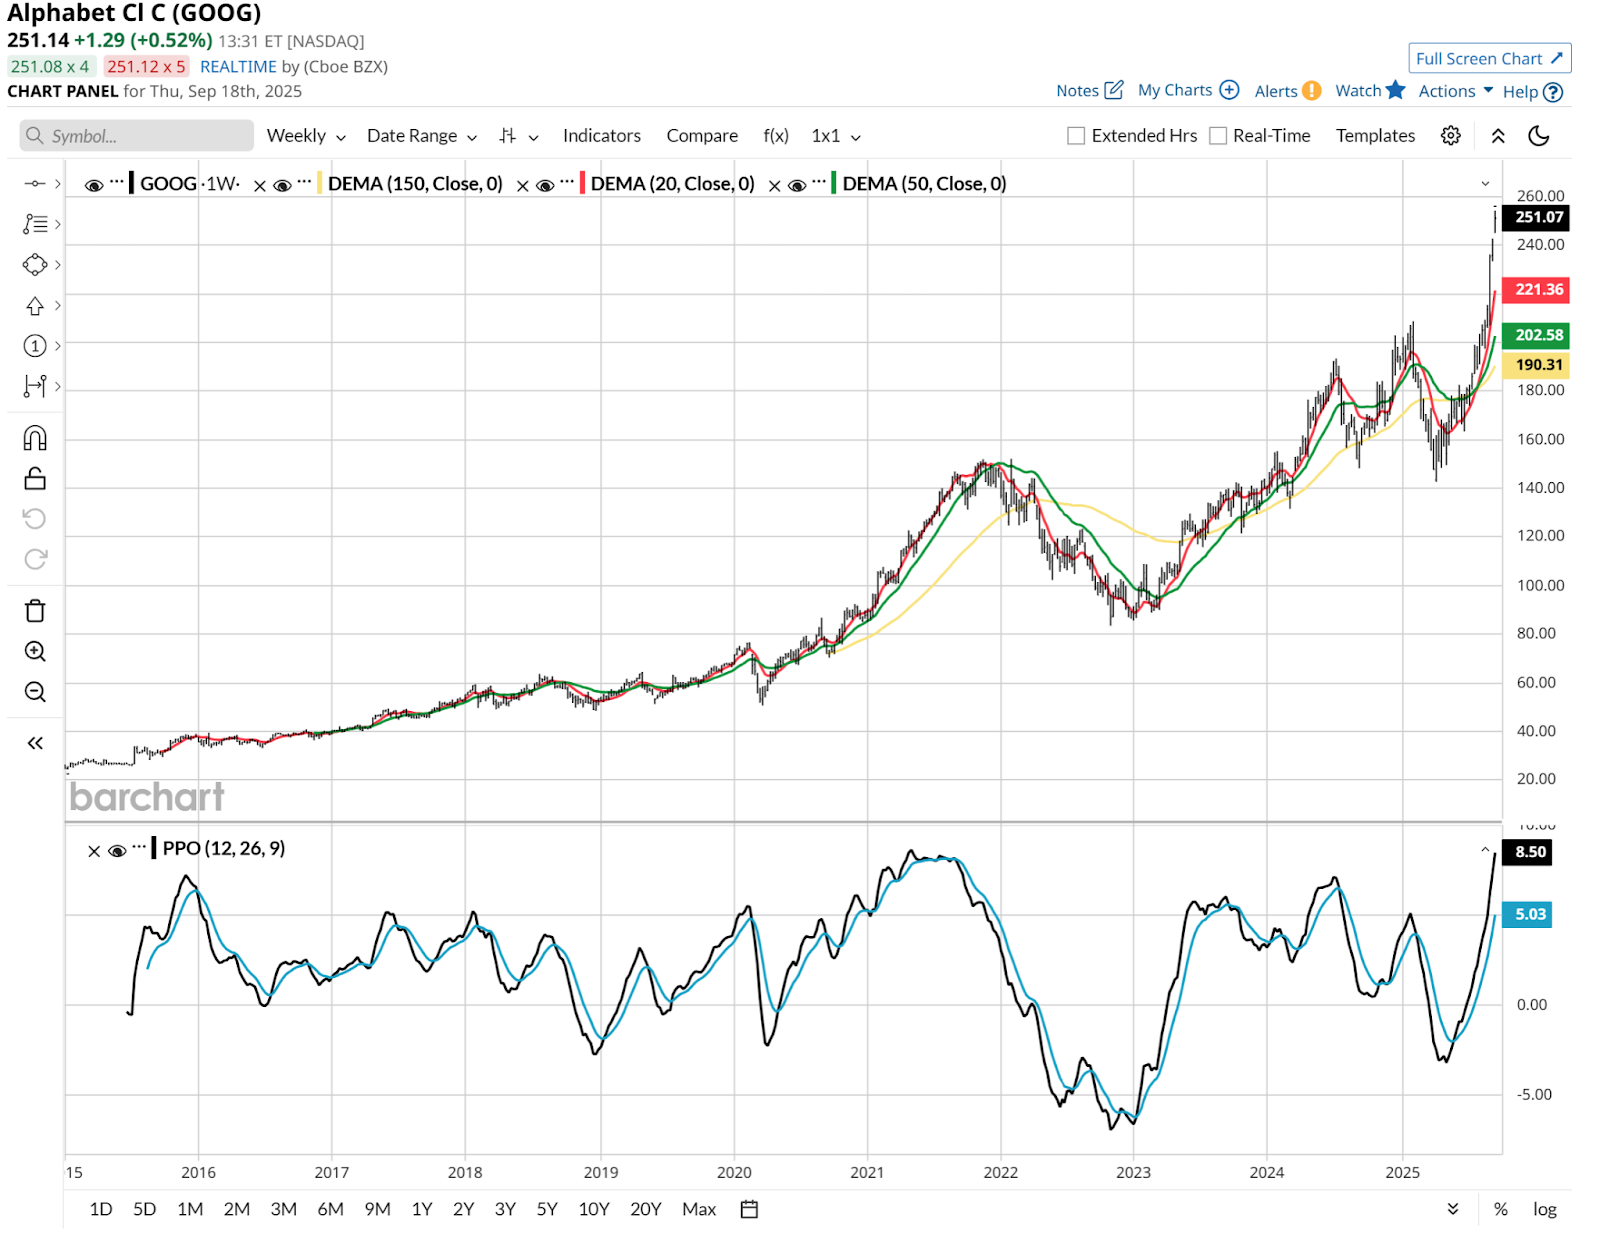The width and height of the screenshot is (1600, 1239).
Task: Toggle the magnet snap mode
Action: pos(35,438)
